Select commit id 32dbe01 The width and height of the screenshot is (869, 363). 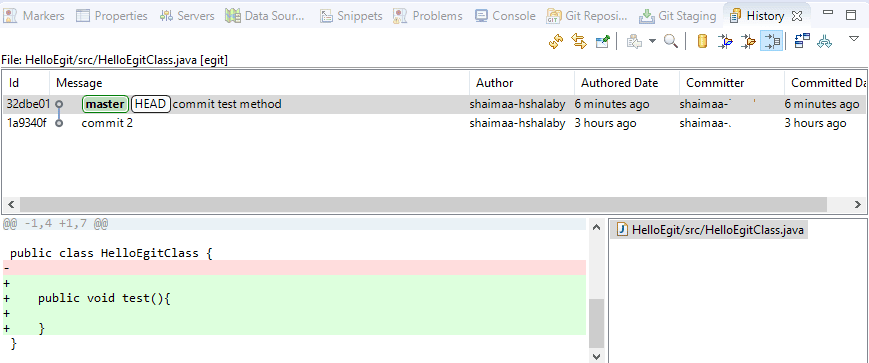pos(28,104)
